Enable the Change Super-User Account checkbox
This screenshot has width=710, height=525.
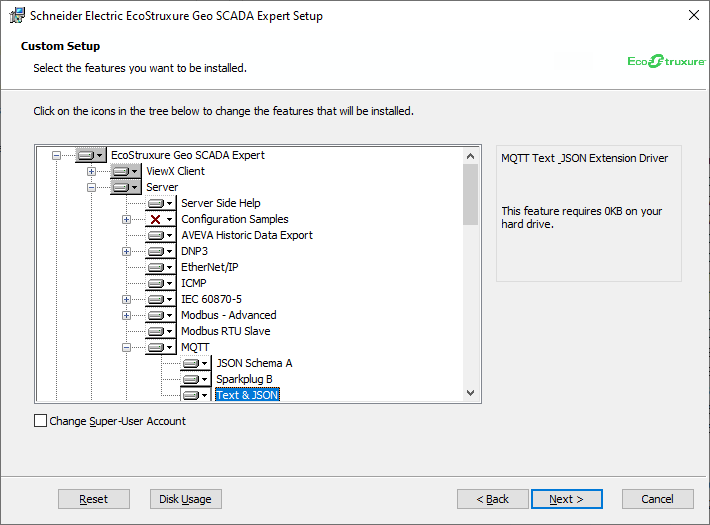pyautogui.click(x=41, y=421)
